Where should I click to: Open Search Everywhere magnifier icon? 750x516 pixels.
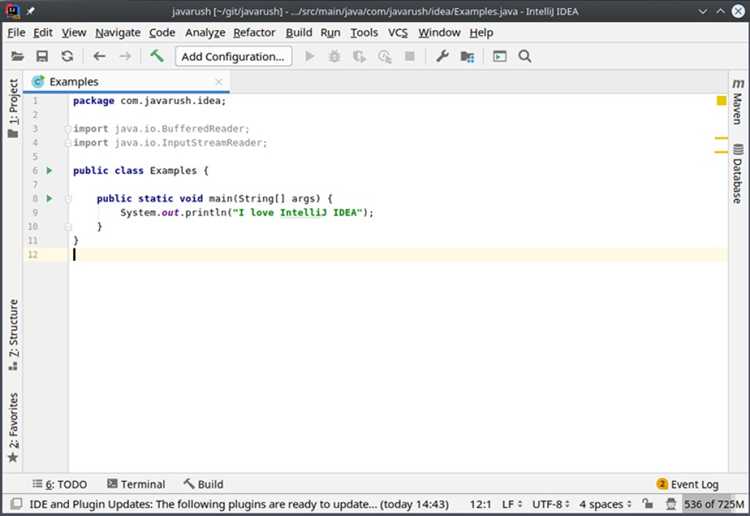point(525,56)
